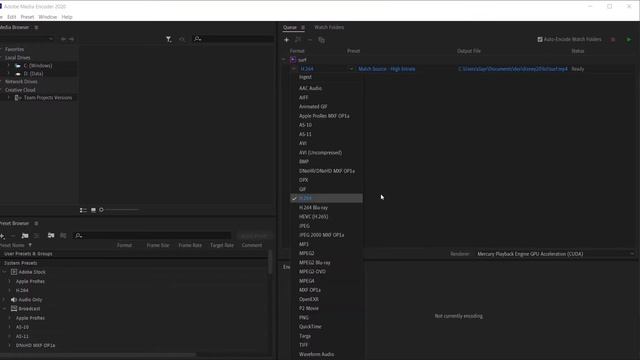Choose Animated GIF from format list
Viewport: 640px width, 360px height.
tap(313, 107)
